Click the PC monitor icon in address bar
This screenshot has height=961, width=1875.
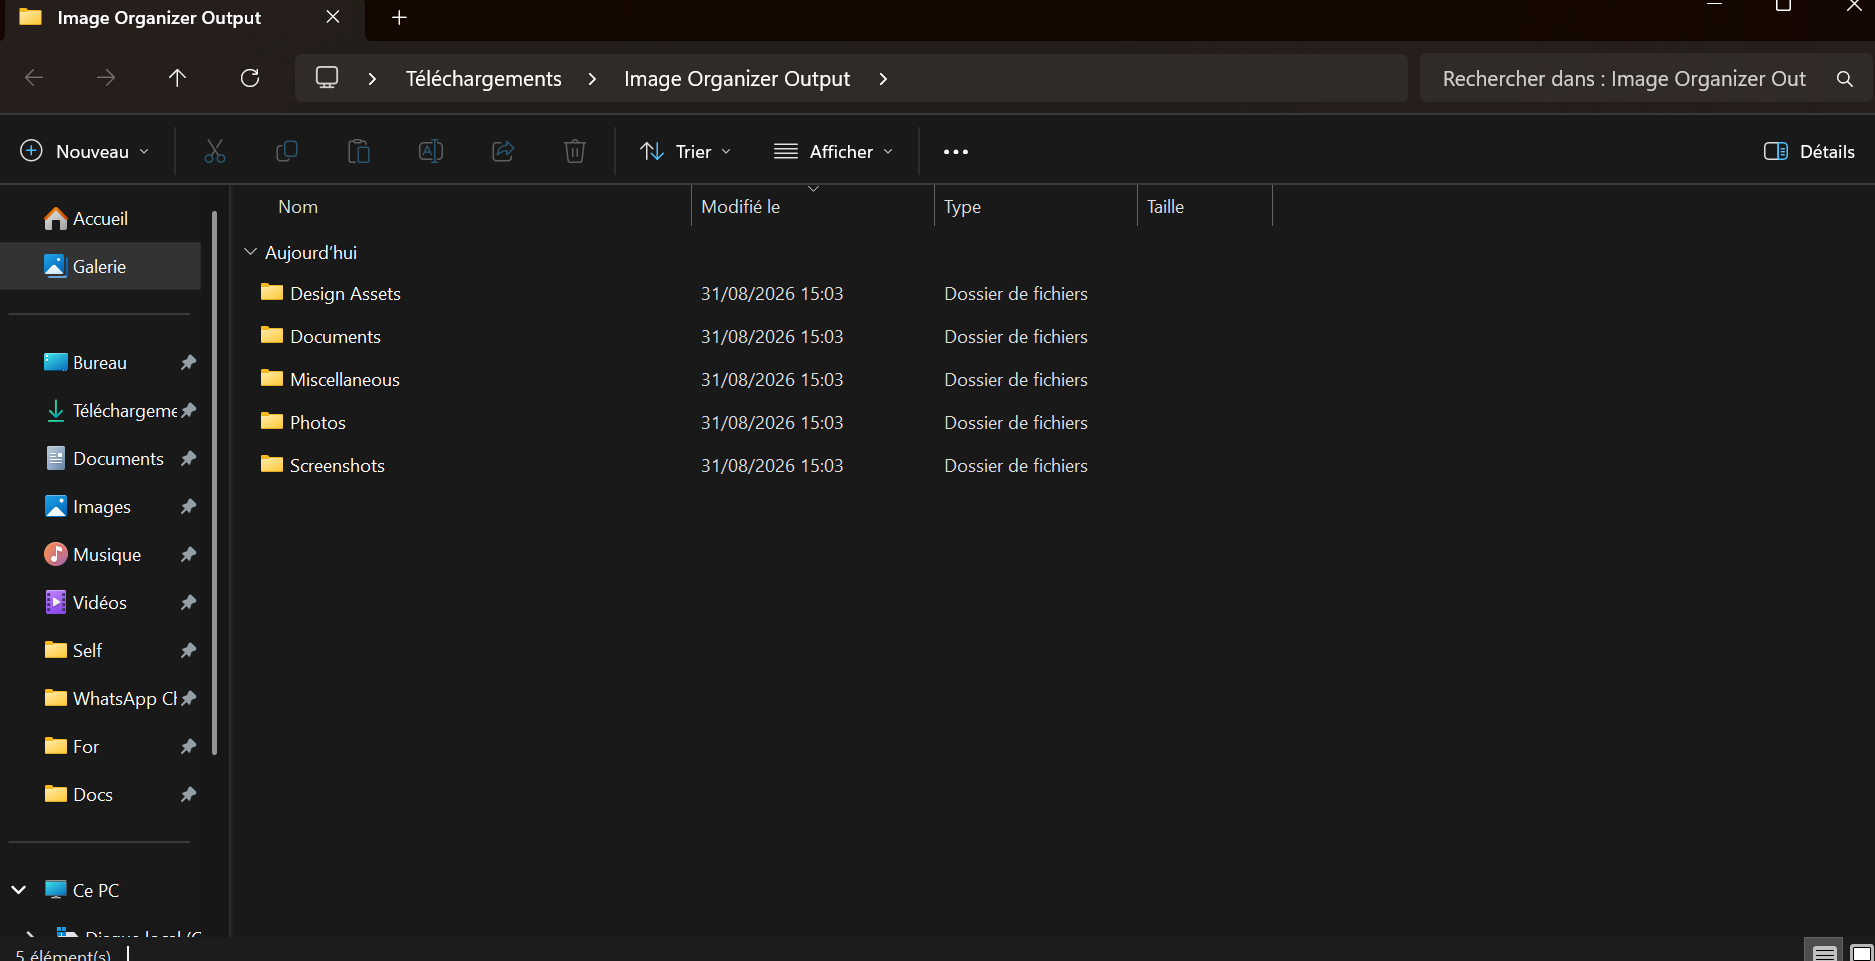click(327, 78)
